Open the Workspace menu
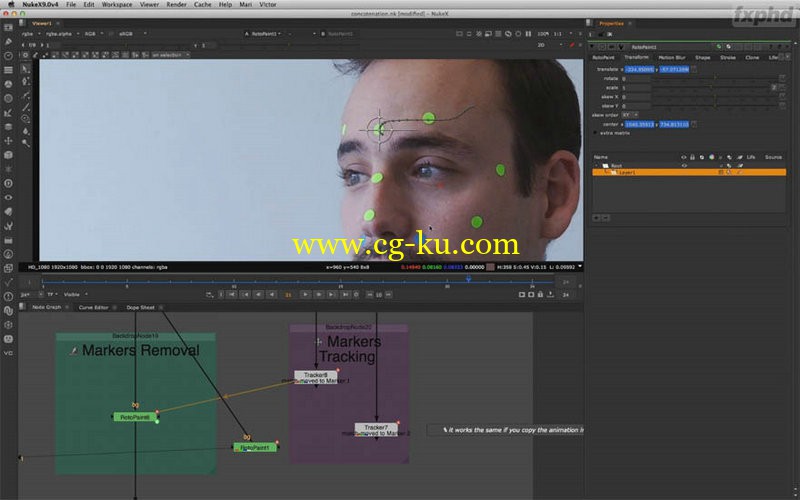The width and height of the screenshot is (800, 500). (x=116, y=4)
